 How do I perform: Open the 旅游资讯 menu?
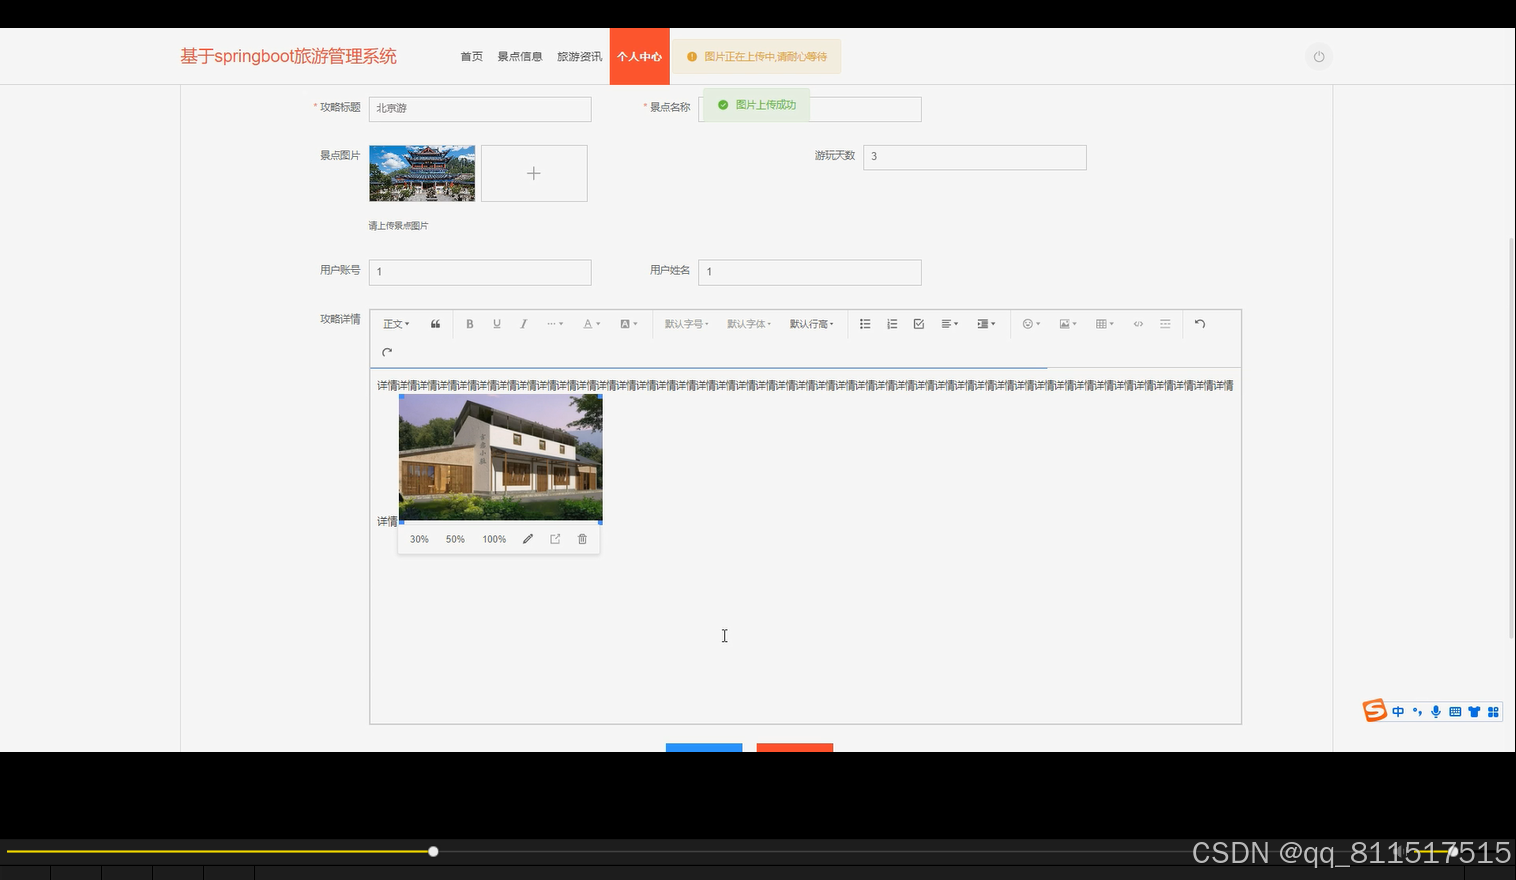point(580,57)
